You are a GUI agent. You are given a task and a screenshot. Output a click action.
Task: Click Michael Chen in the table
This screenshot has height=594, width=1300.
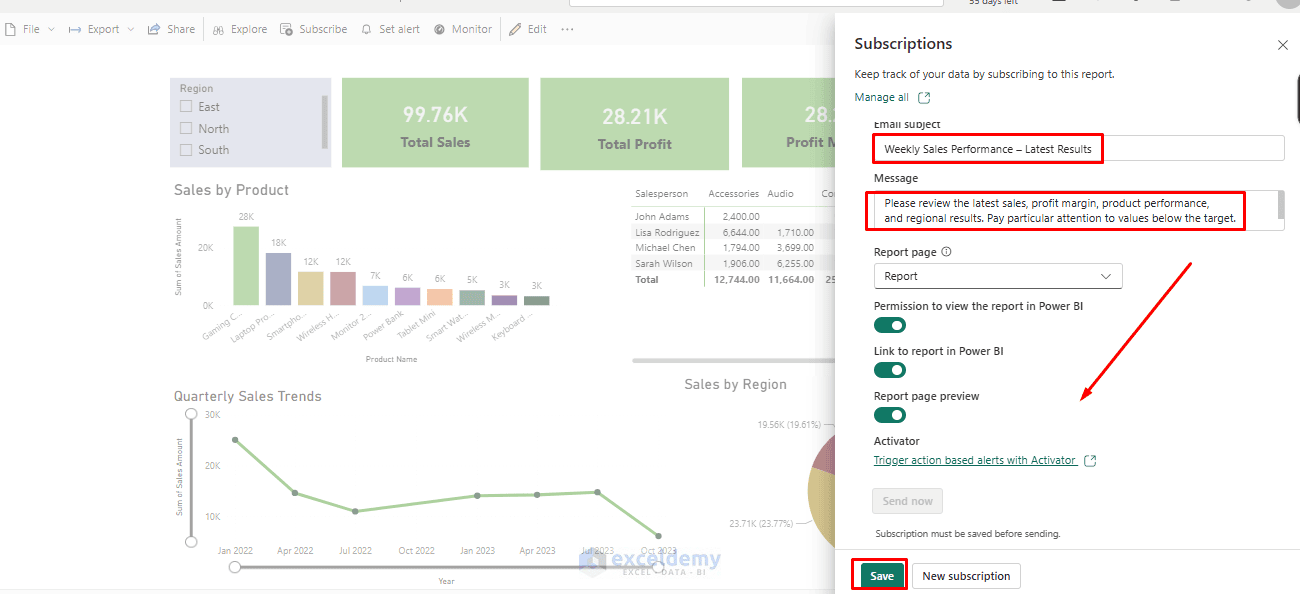click(x=665, y=247)
